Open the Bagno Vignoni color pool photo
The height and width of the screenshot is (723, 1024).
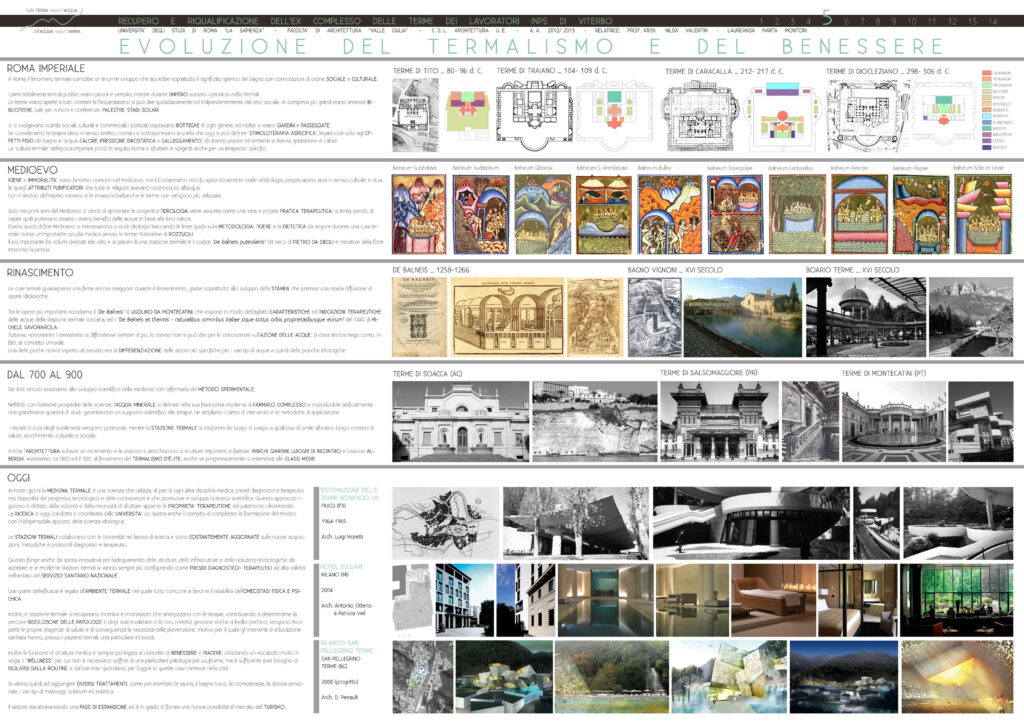coord(743,317)
